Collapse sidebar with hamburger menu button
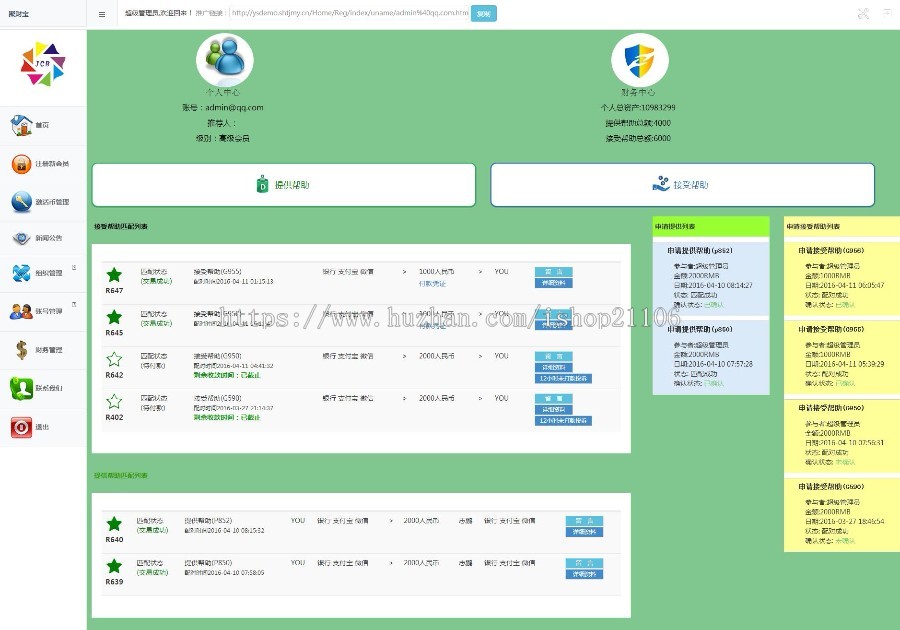Screen dimensions: 900x630 point(102,14)
